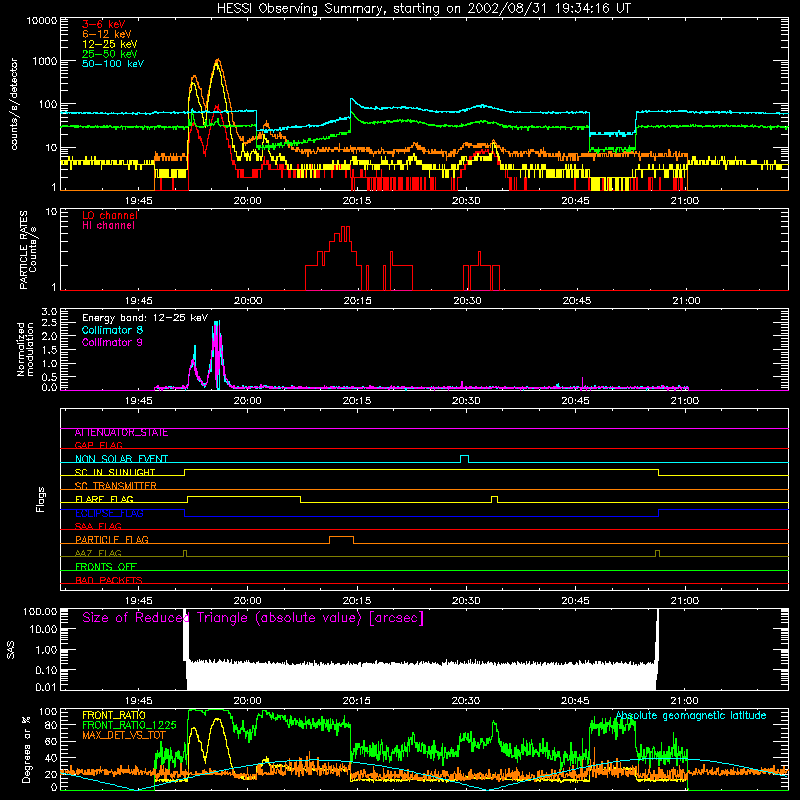This screenshot has width=800, height=800.
Task: Click the SC_TRANSMITTER flag label
Action: coord(116,486)
